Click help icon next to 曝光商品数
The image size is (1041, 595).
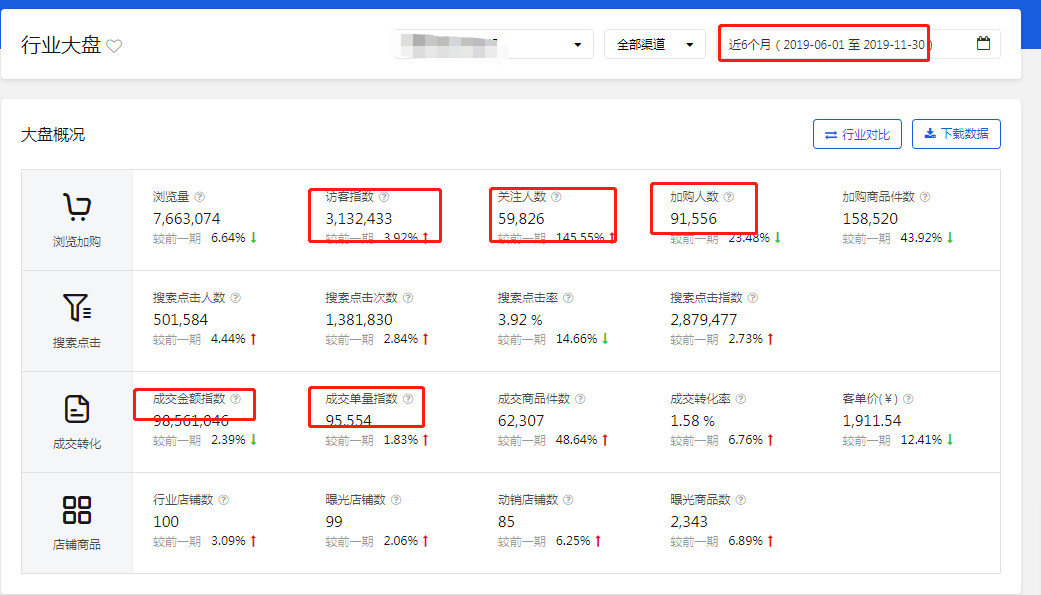(740, 501)
